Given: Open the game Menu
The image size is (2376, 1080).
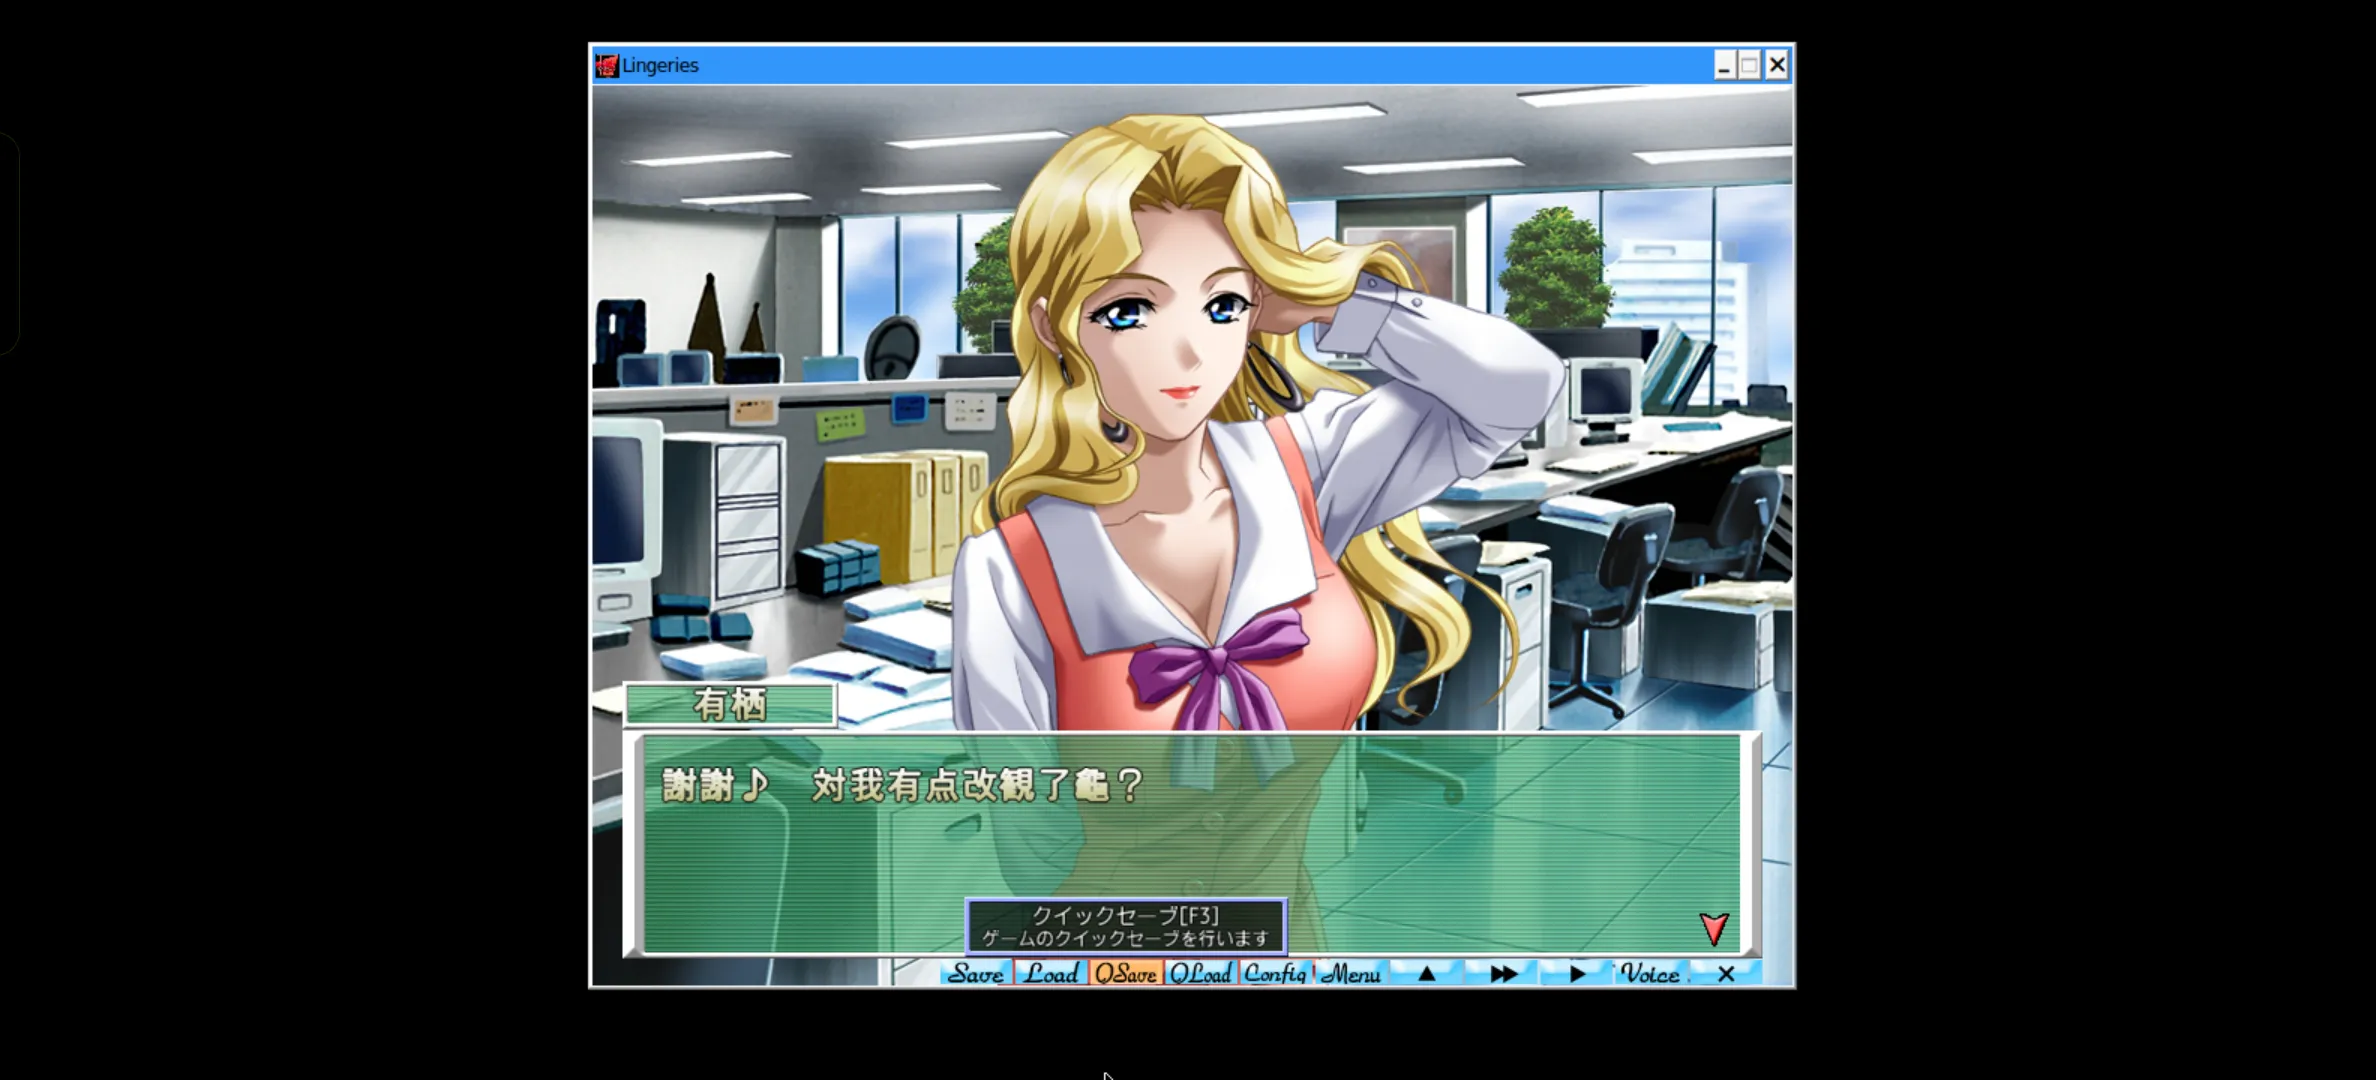Looking at the screenshot, I should tap(1350, 974).
